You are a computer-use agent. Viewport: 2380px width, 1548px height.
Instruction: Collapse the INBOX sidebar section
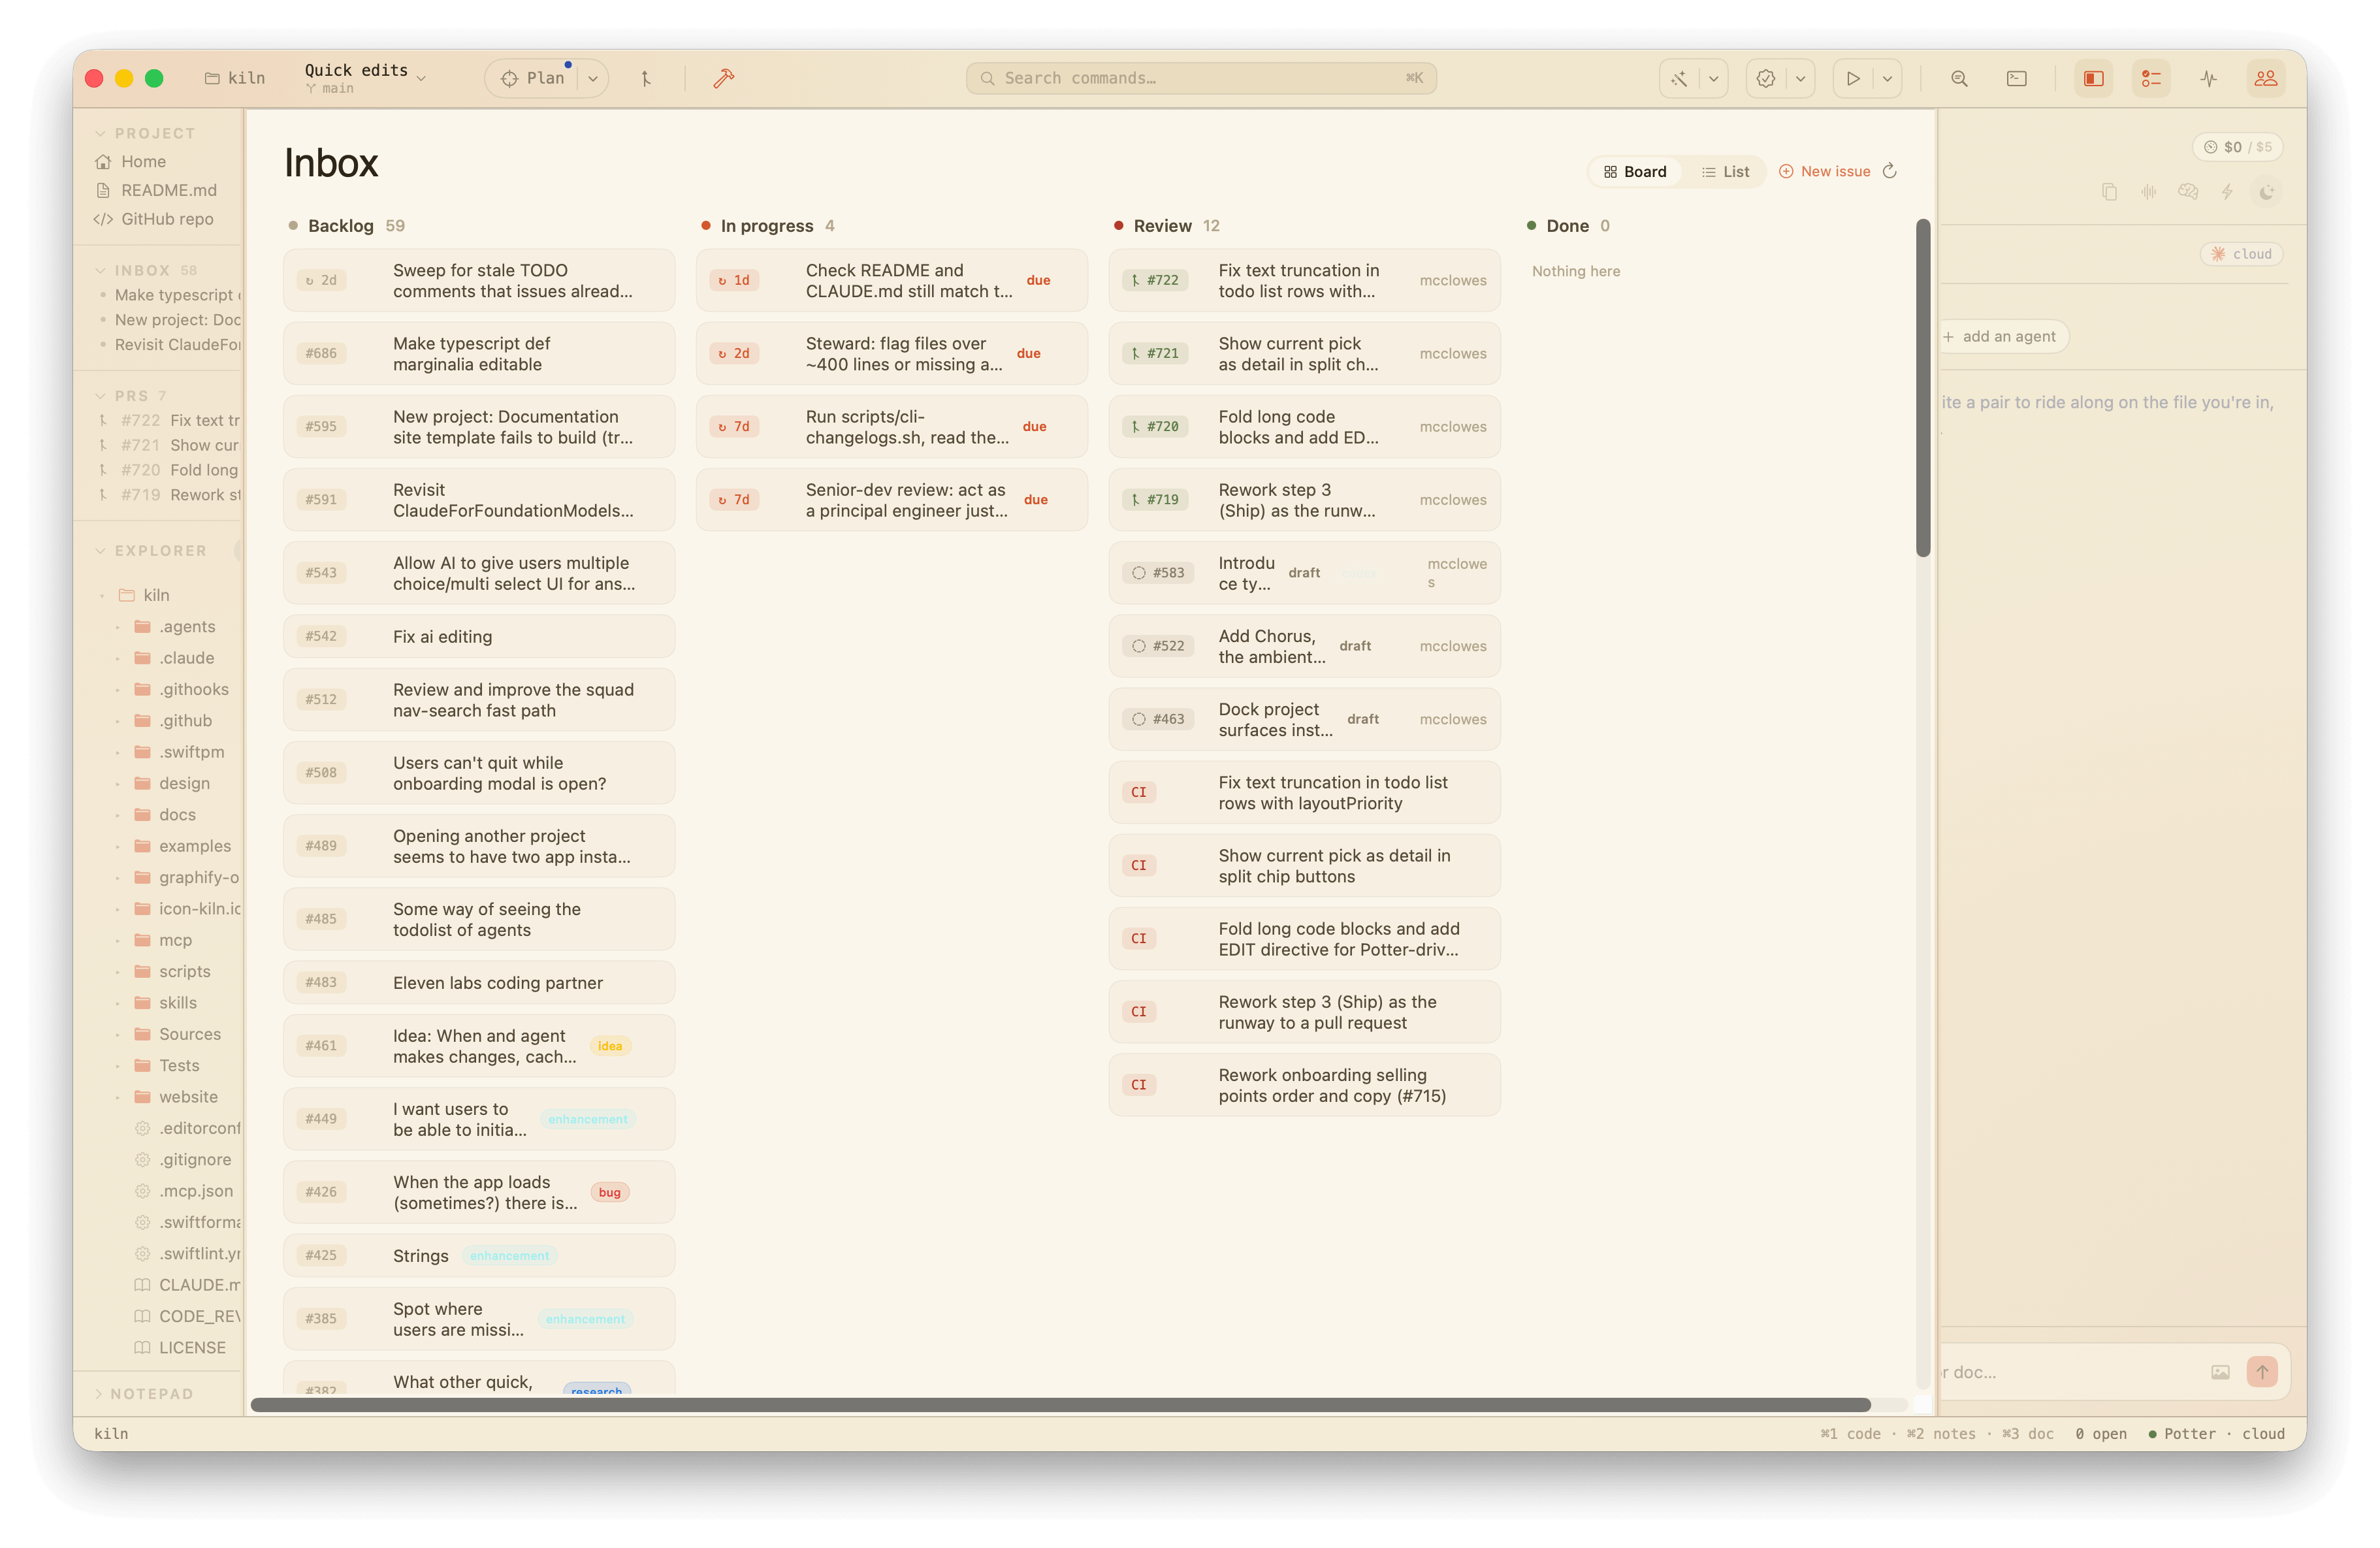tap(100, 270)
